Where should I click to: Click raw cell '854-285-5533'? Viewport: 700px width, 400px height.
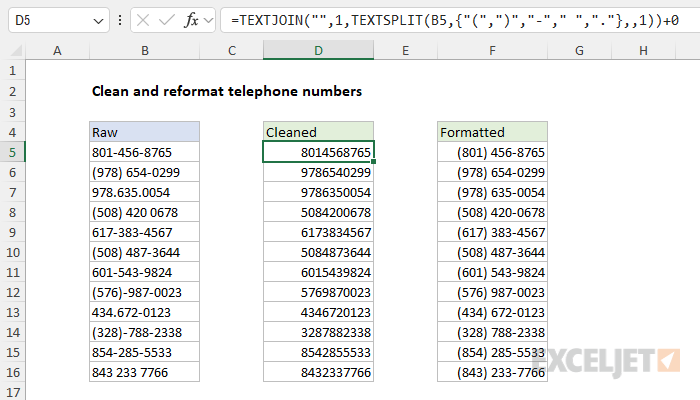pos(145,352)
